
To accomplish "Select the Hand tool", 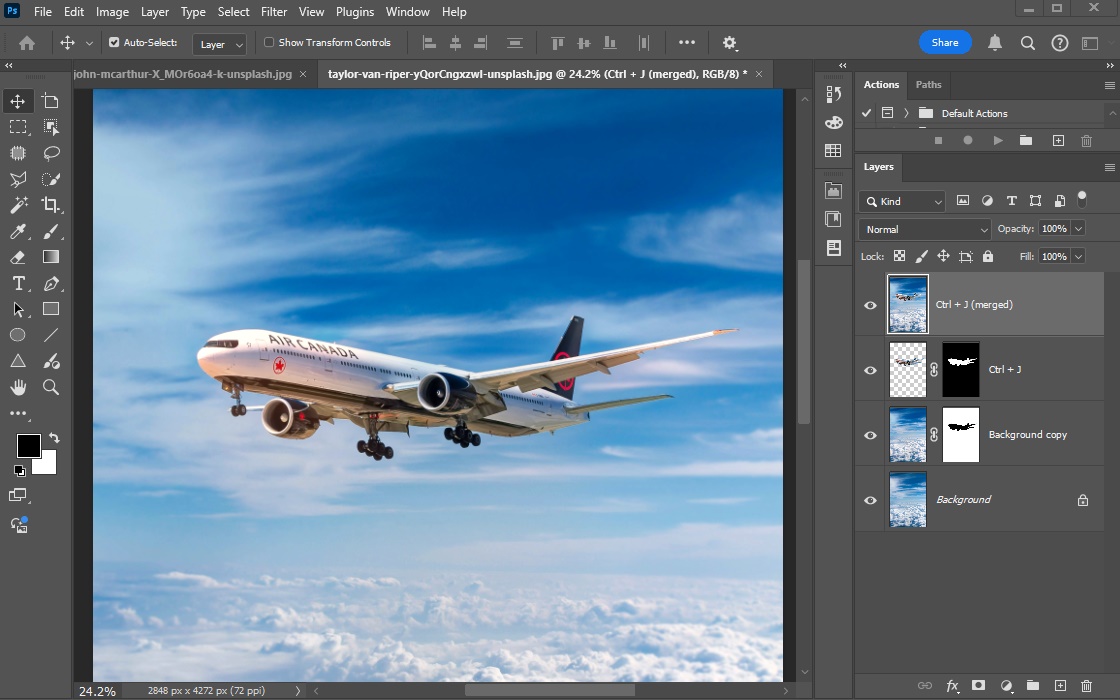I will pyautogui.click(x=18, y=387).
